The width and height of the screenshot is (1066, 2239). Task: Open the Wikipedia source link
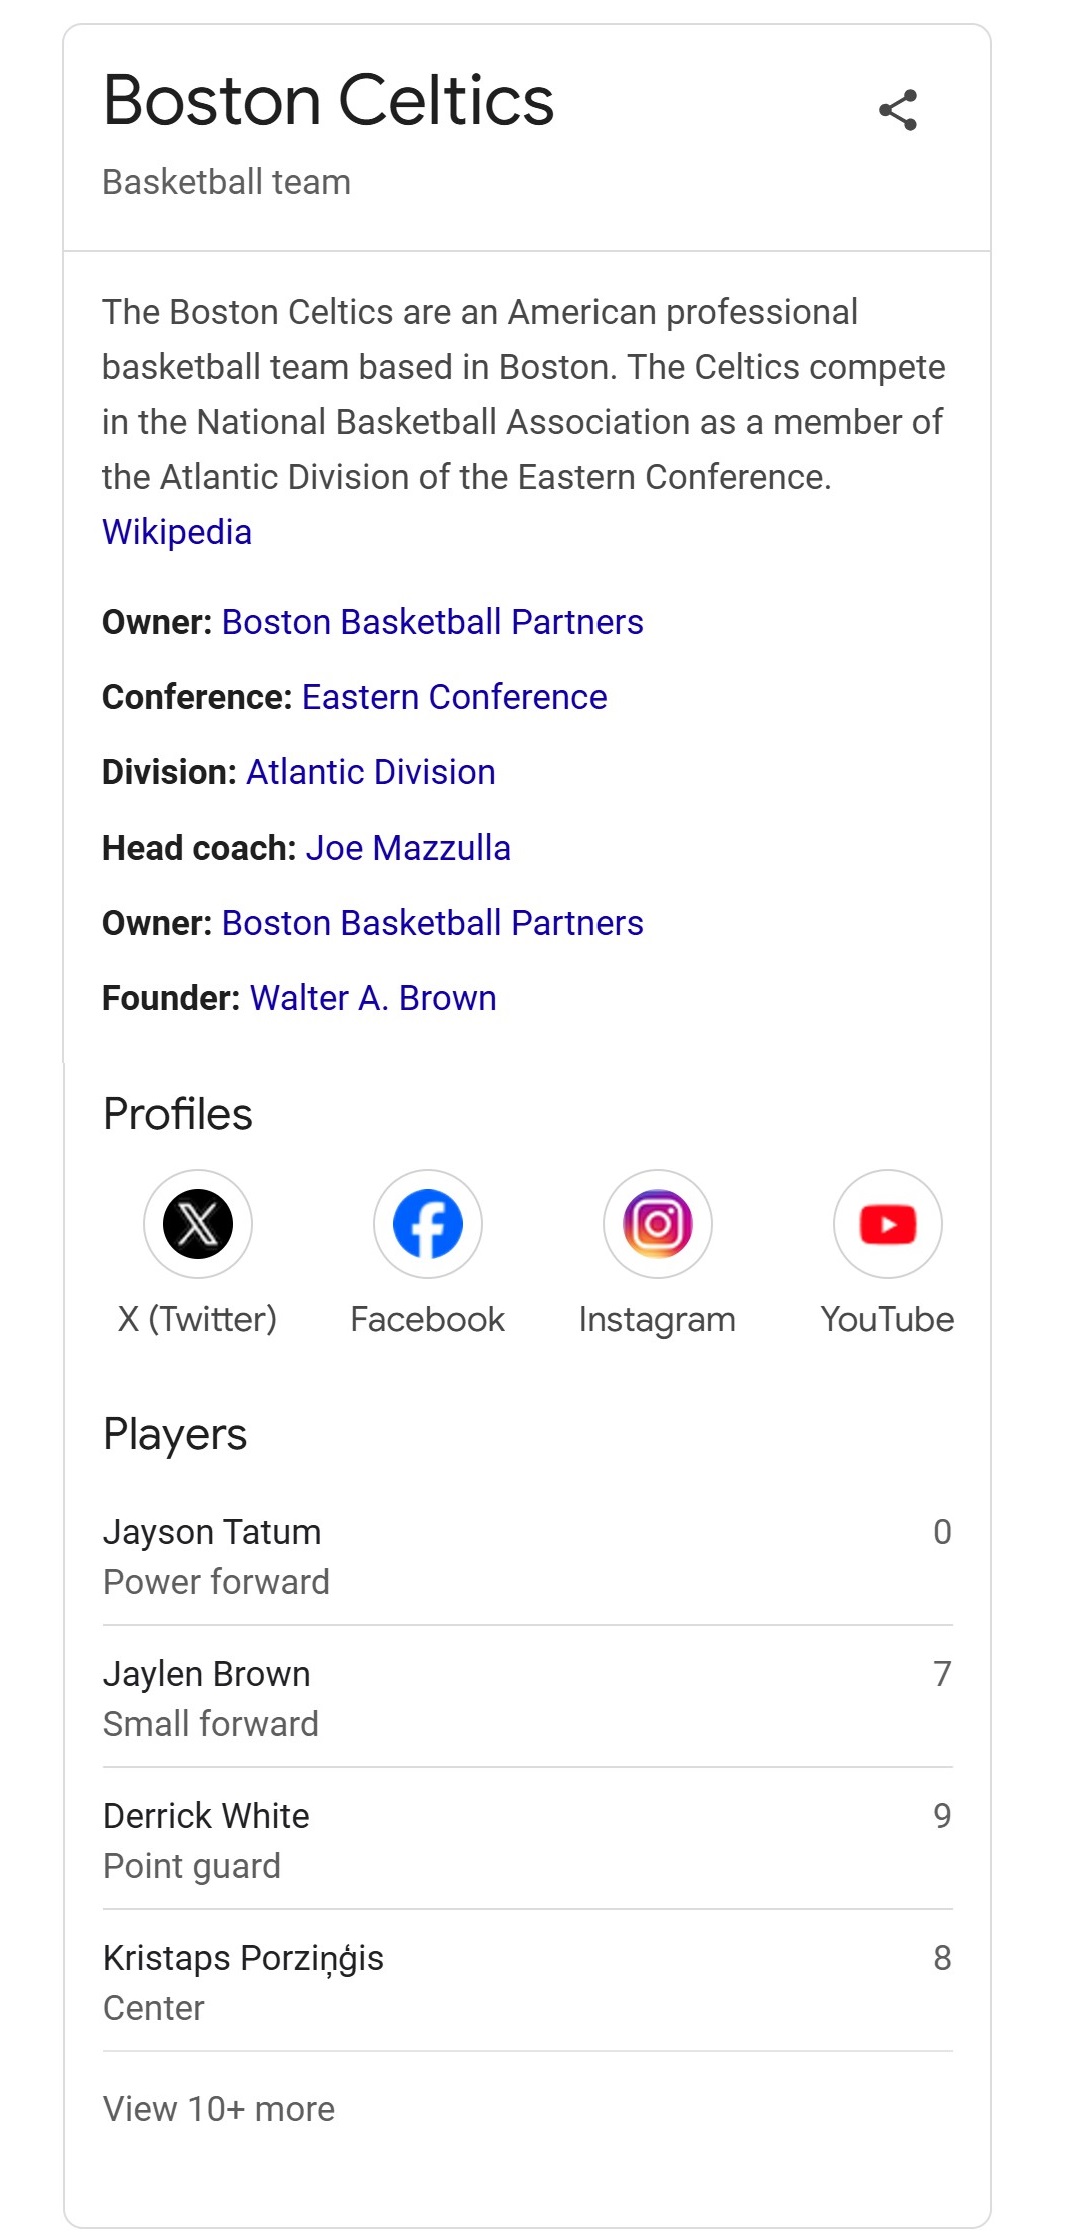click(177, 532)
